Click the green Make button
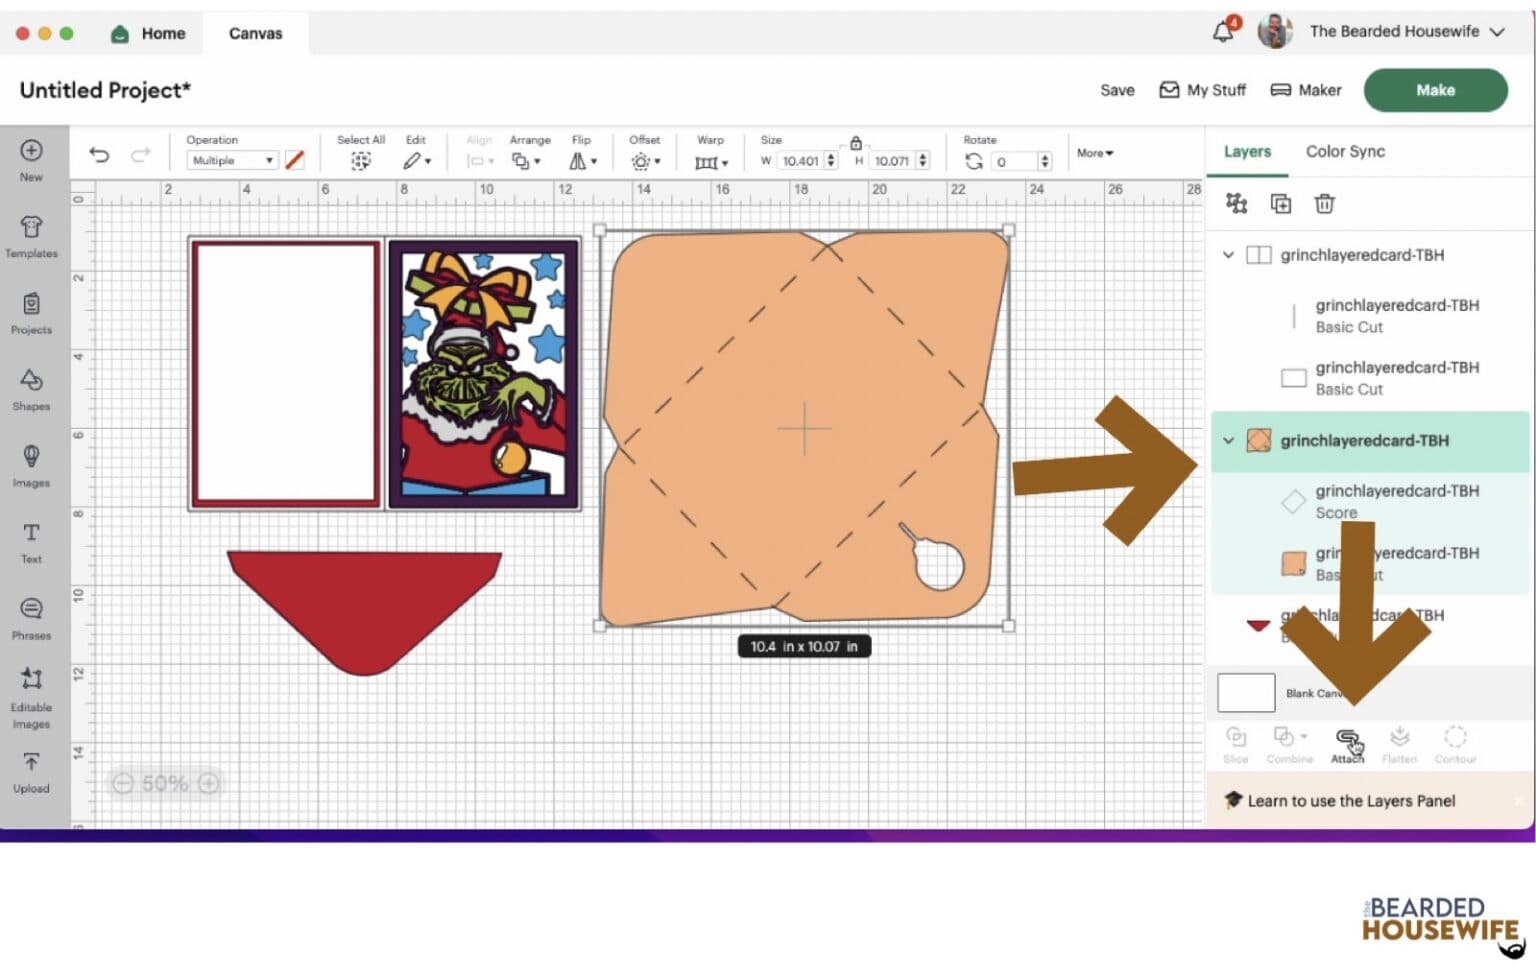 (1434, 90)
